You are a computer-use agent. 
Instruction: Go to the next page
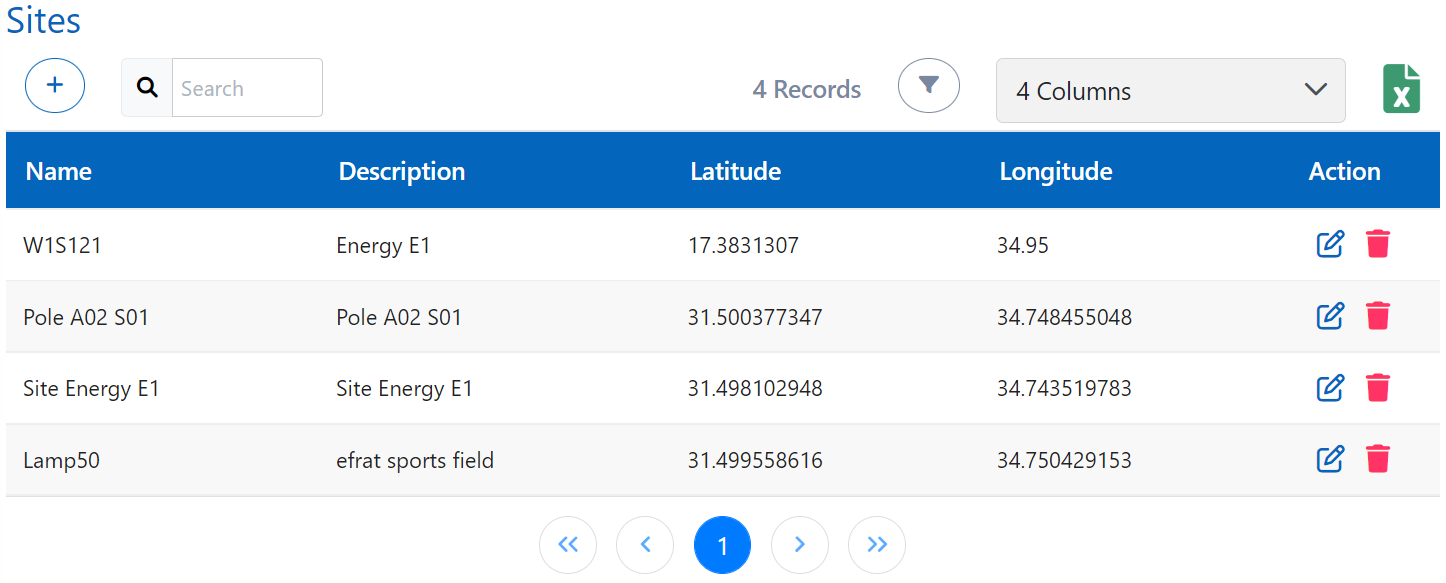pyautogui.click(x=799, y=545)
